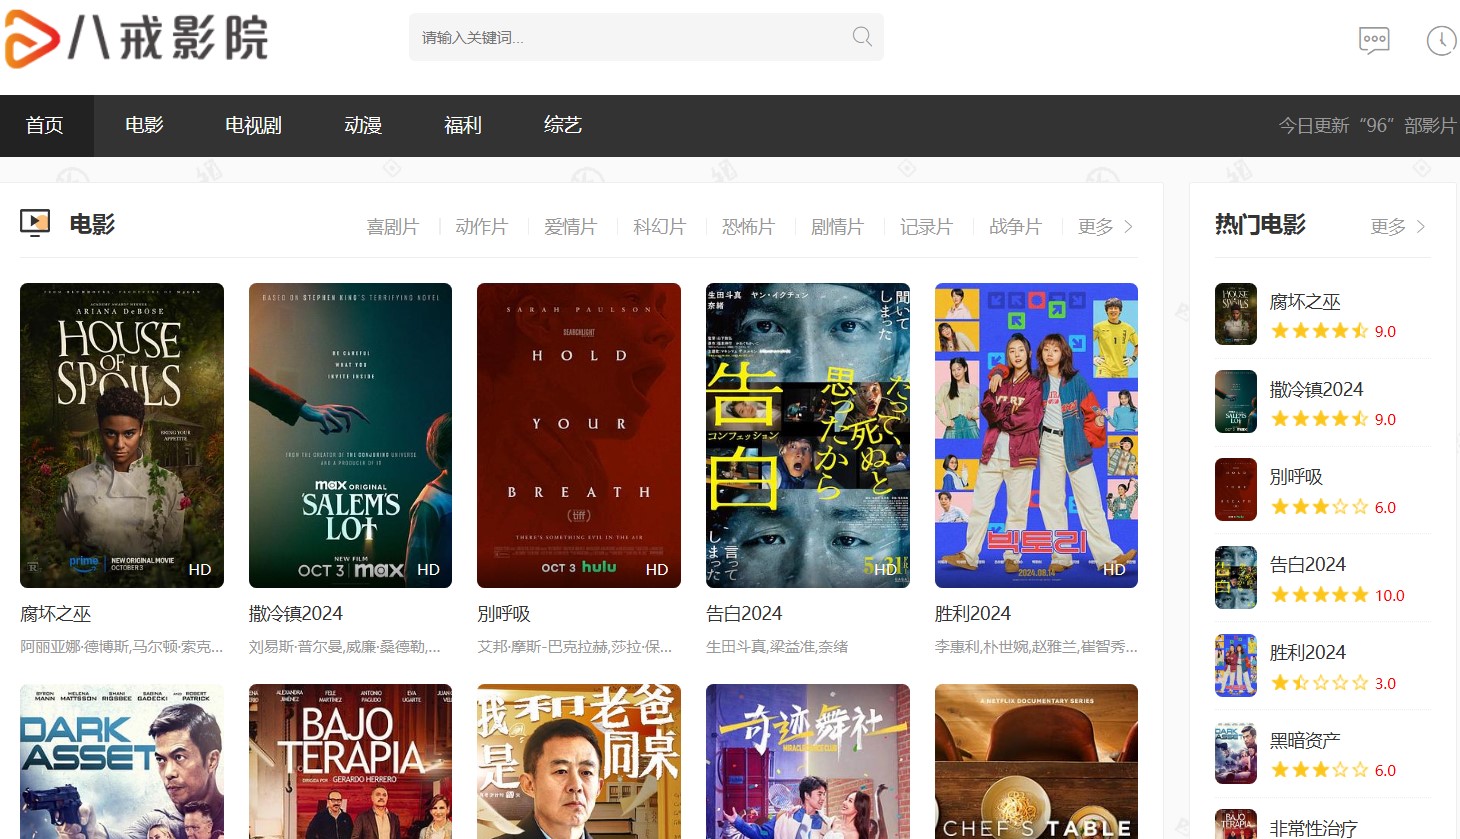Filter by 科幻片 category

pos(659,227)
